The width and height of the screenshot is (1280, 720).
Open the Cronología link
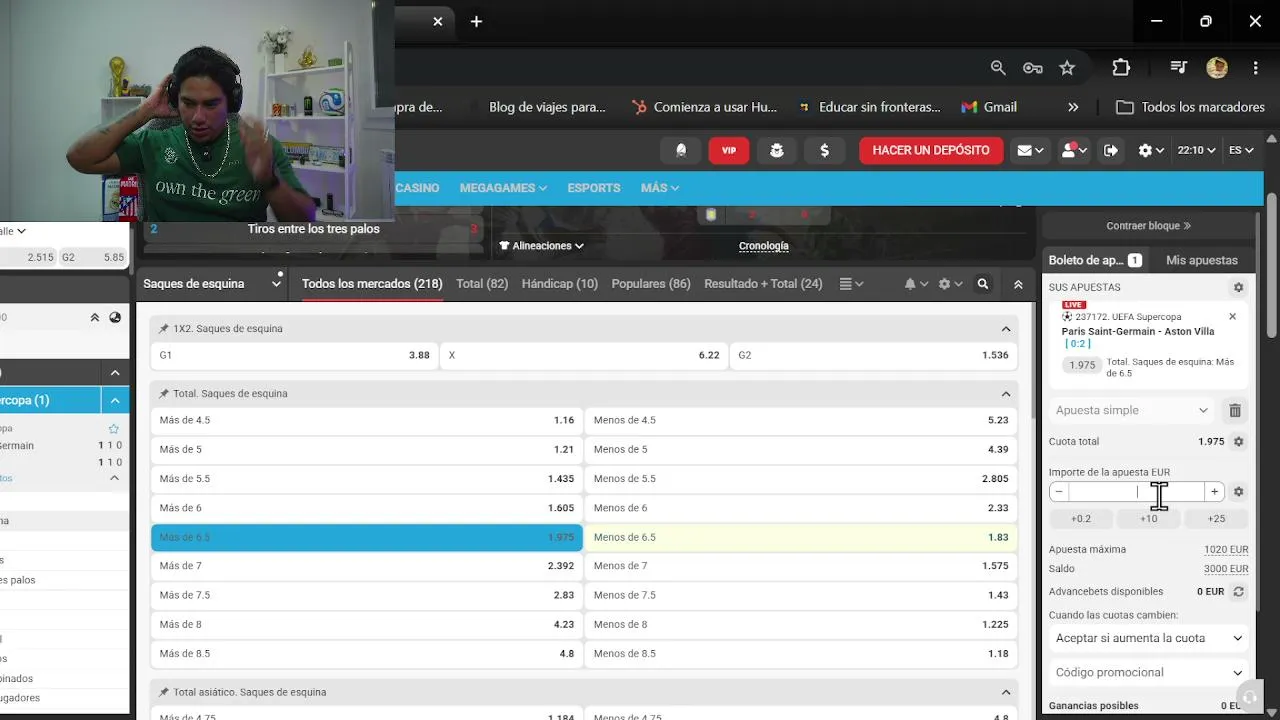pos(764,246)
